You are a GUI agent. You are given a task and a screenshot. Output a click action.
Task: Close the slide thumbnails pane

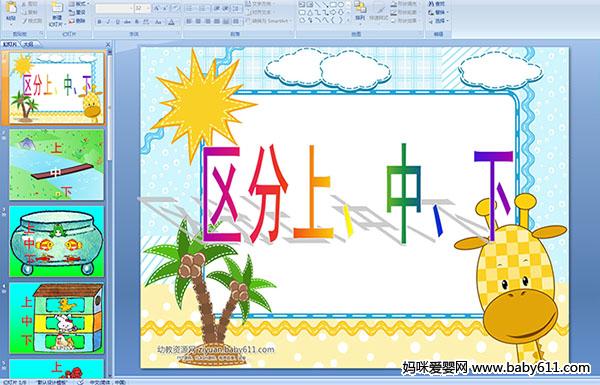108,44
